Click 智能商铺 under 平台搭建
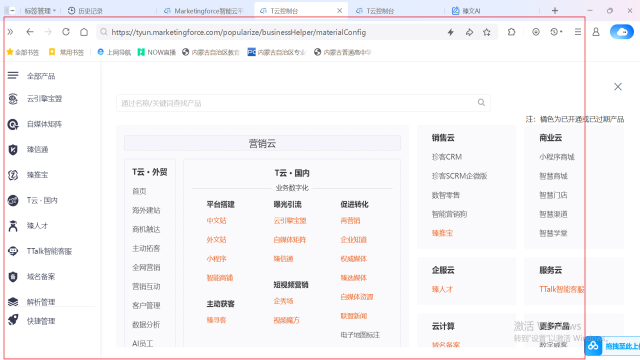640x360 pixels. (220, 278)
